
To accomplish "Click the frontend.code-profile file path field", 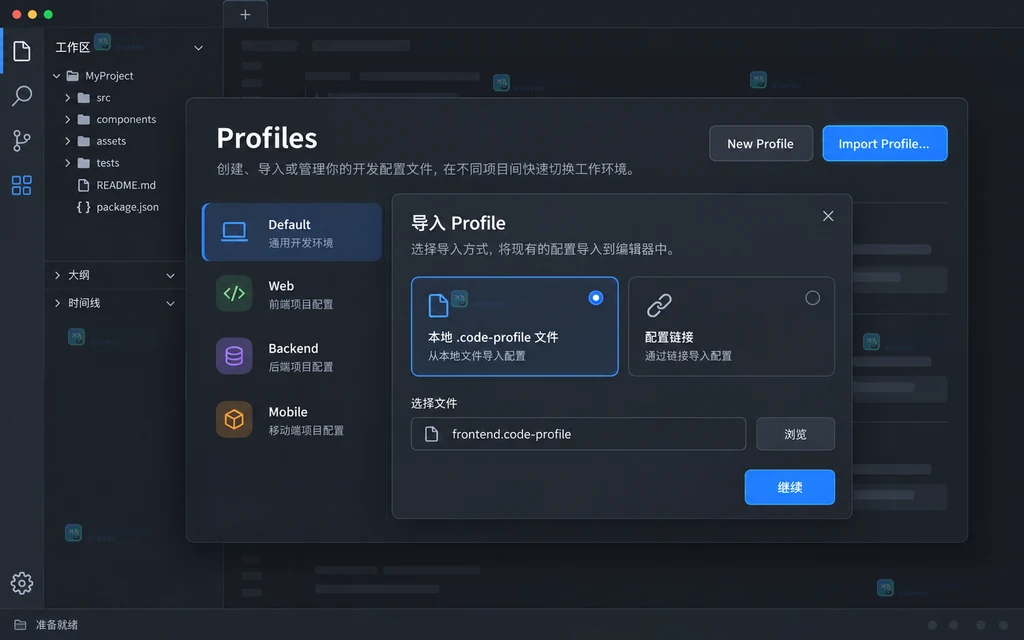I will coord(578,434).
